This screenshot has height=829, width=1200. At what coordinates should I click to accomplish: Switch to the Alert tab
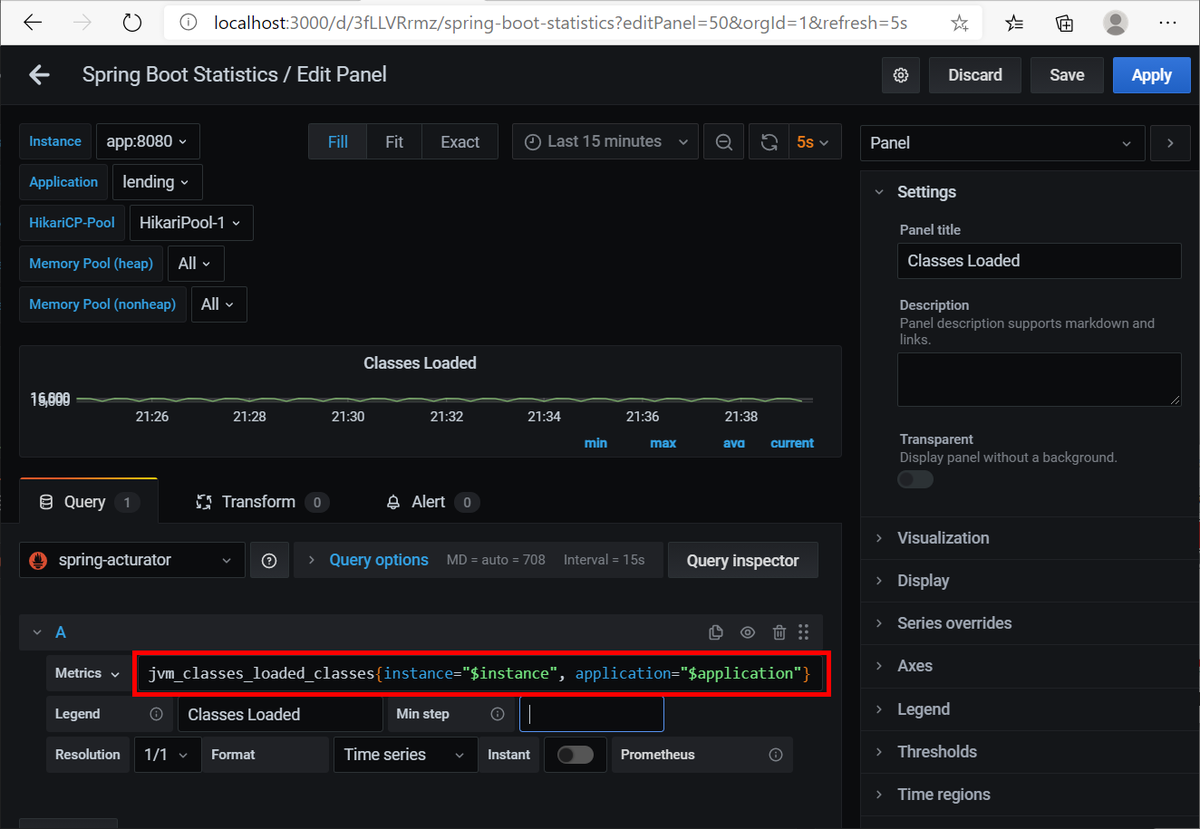(x=432, y=502)
